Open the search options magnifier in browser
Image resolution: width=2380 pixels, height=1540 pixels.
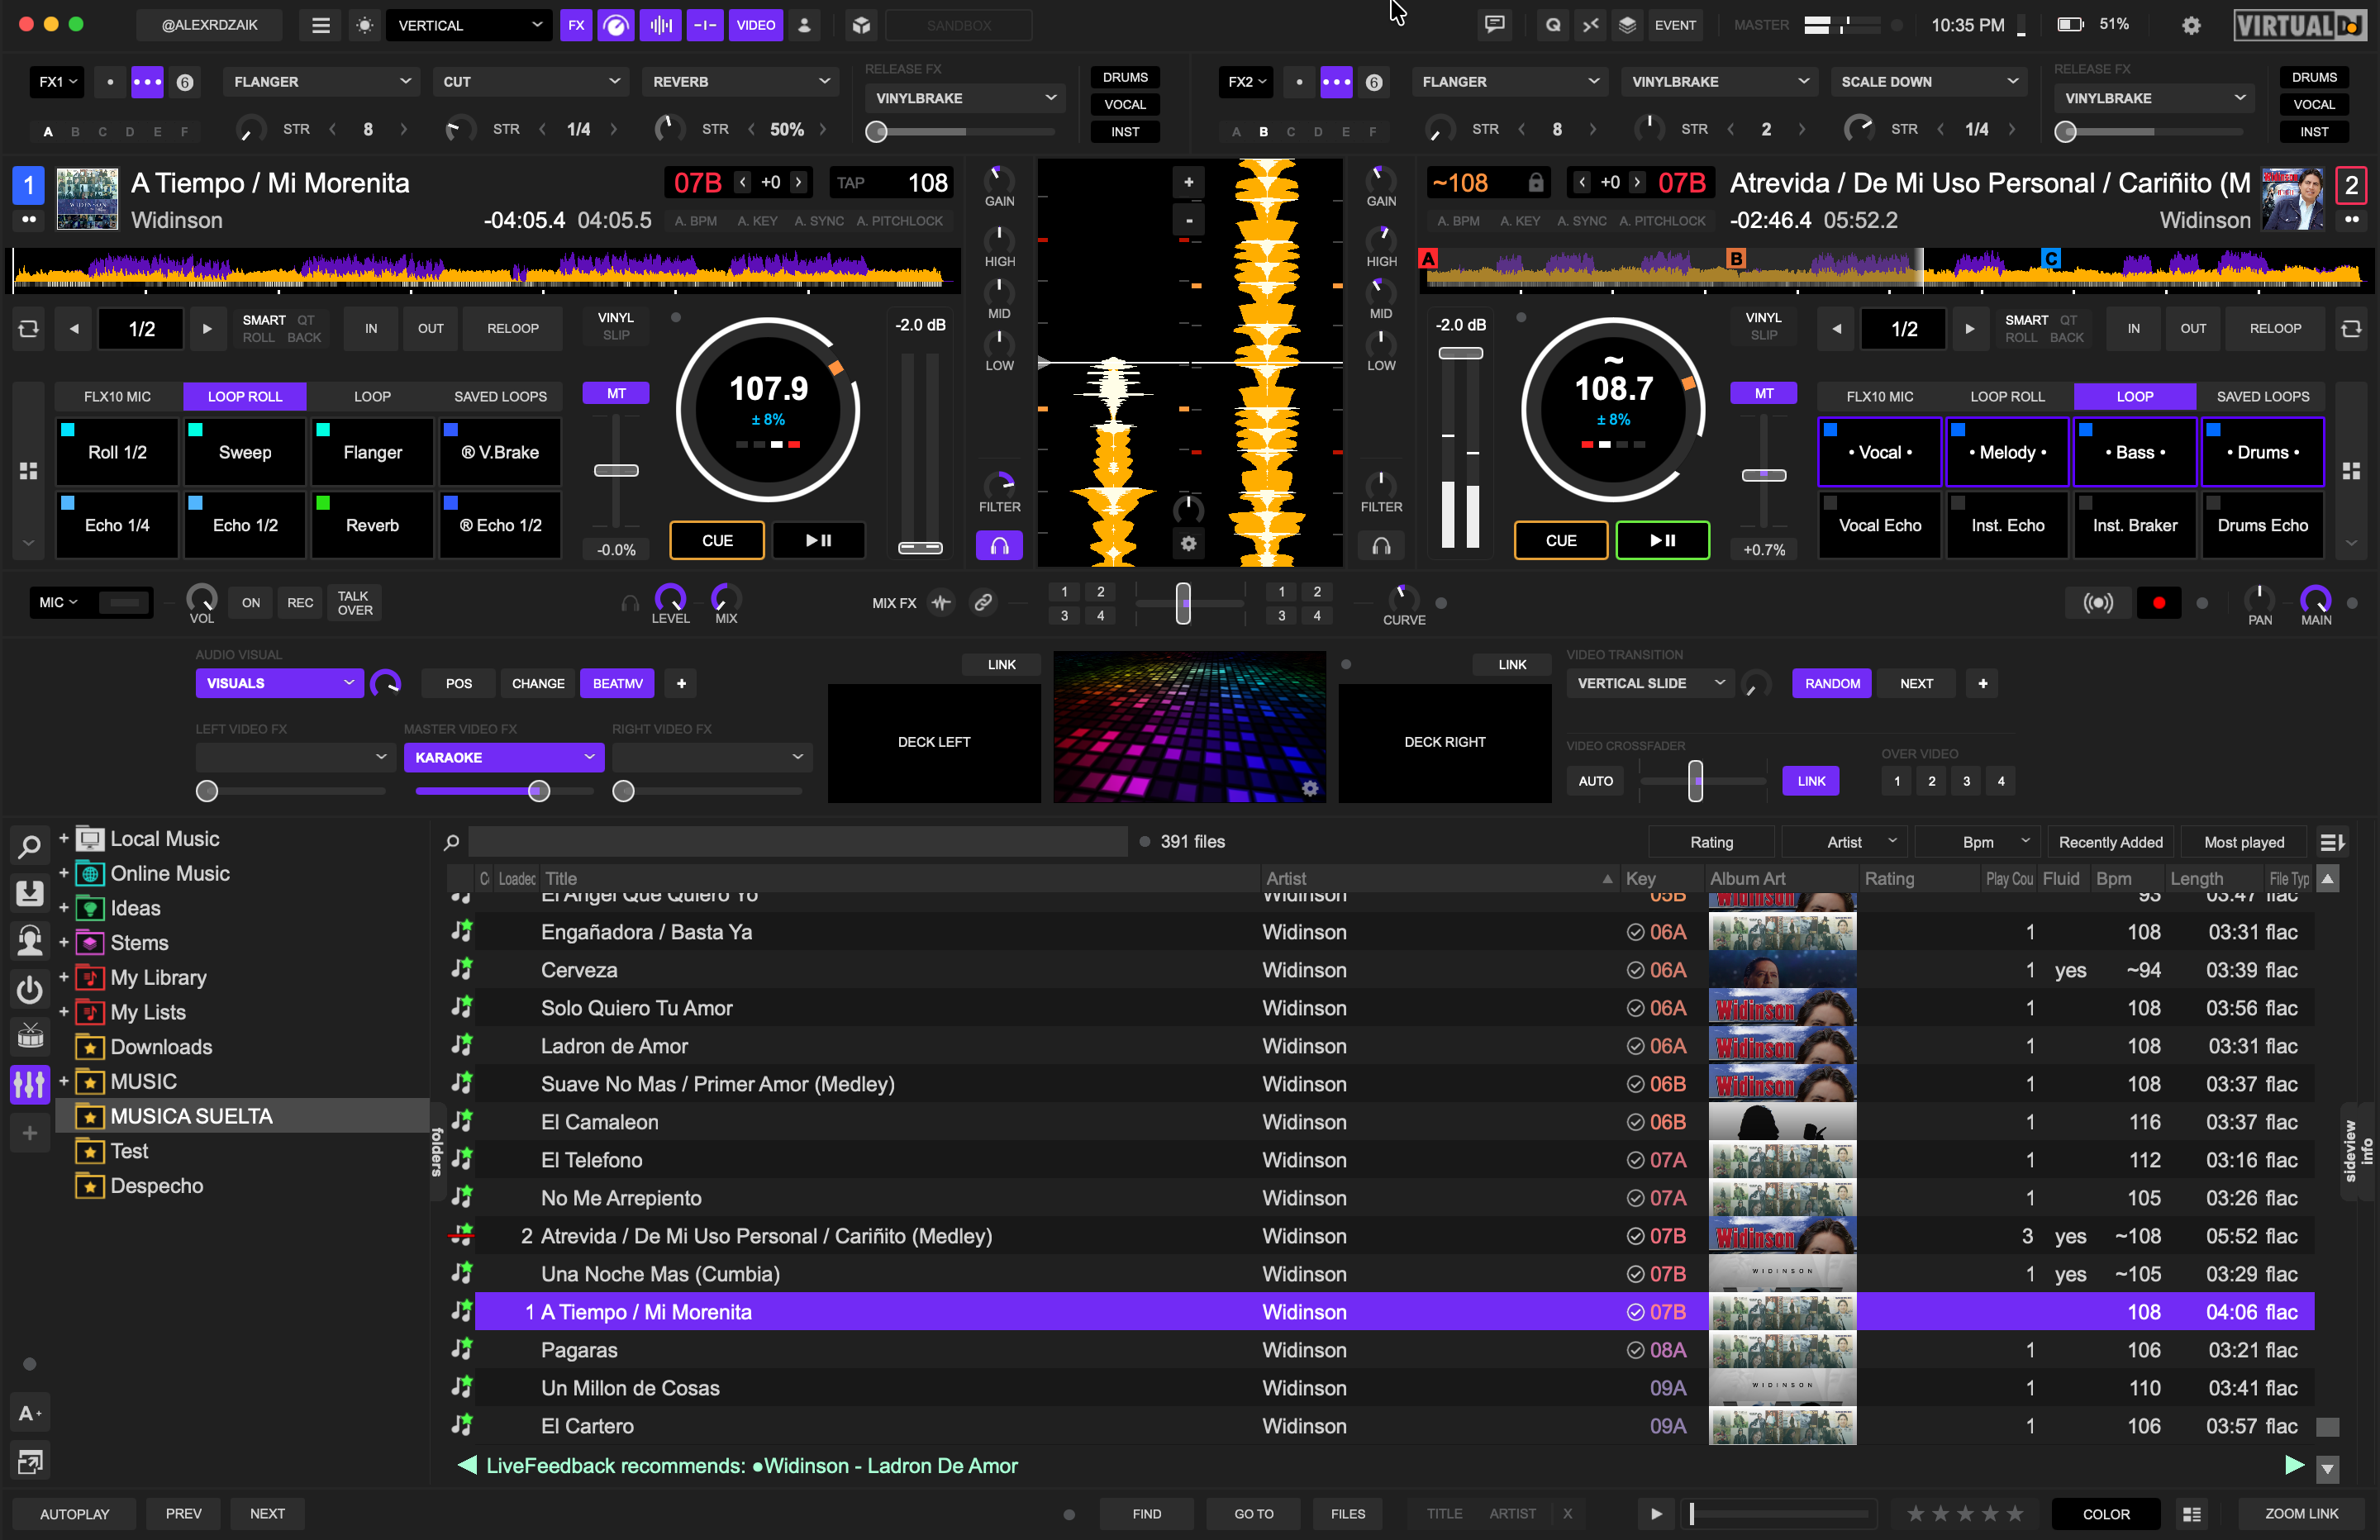pyautogui.click(x=452, y=842)
